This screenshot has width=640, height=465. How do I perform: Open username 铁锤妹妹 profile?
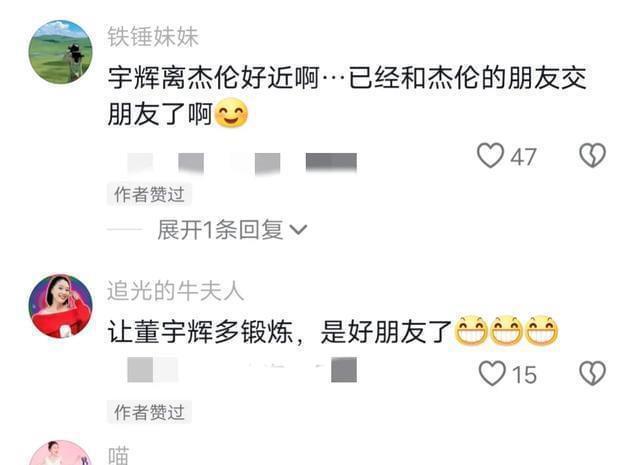(x=153, y=37)
